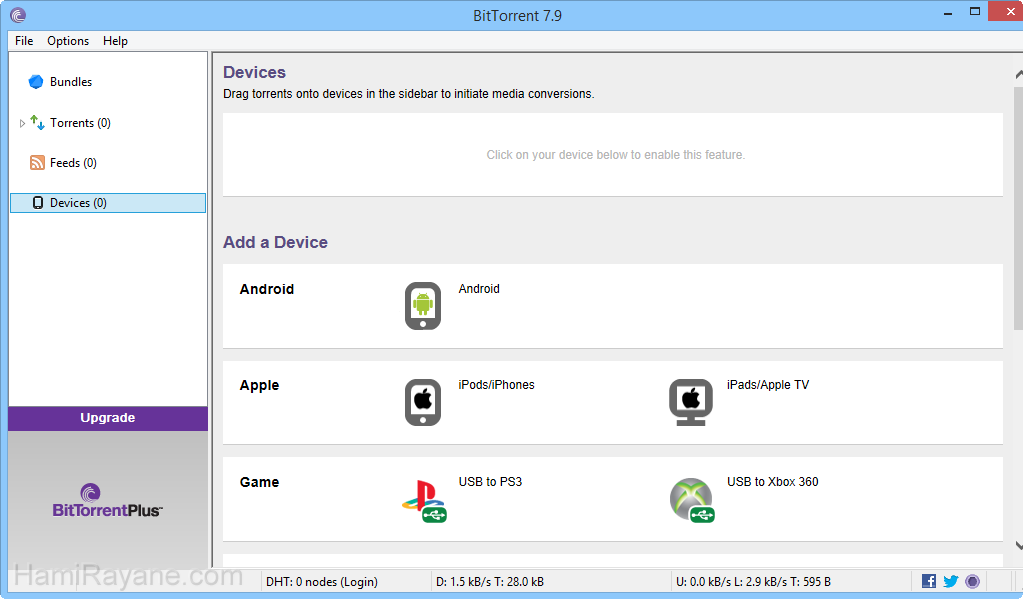
Task: Click the bold Android category label
Action: [x=267, y=289]
